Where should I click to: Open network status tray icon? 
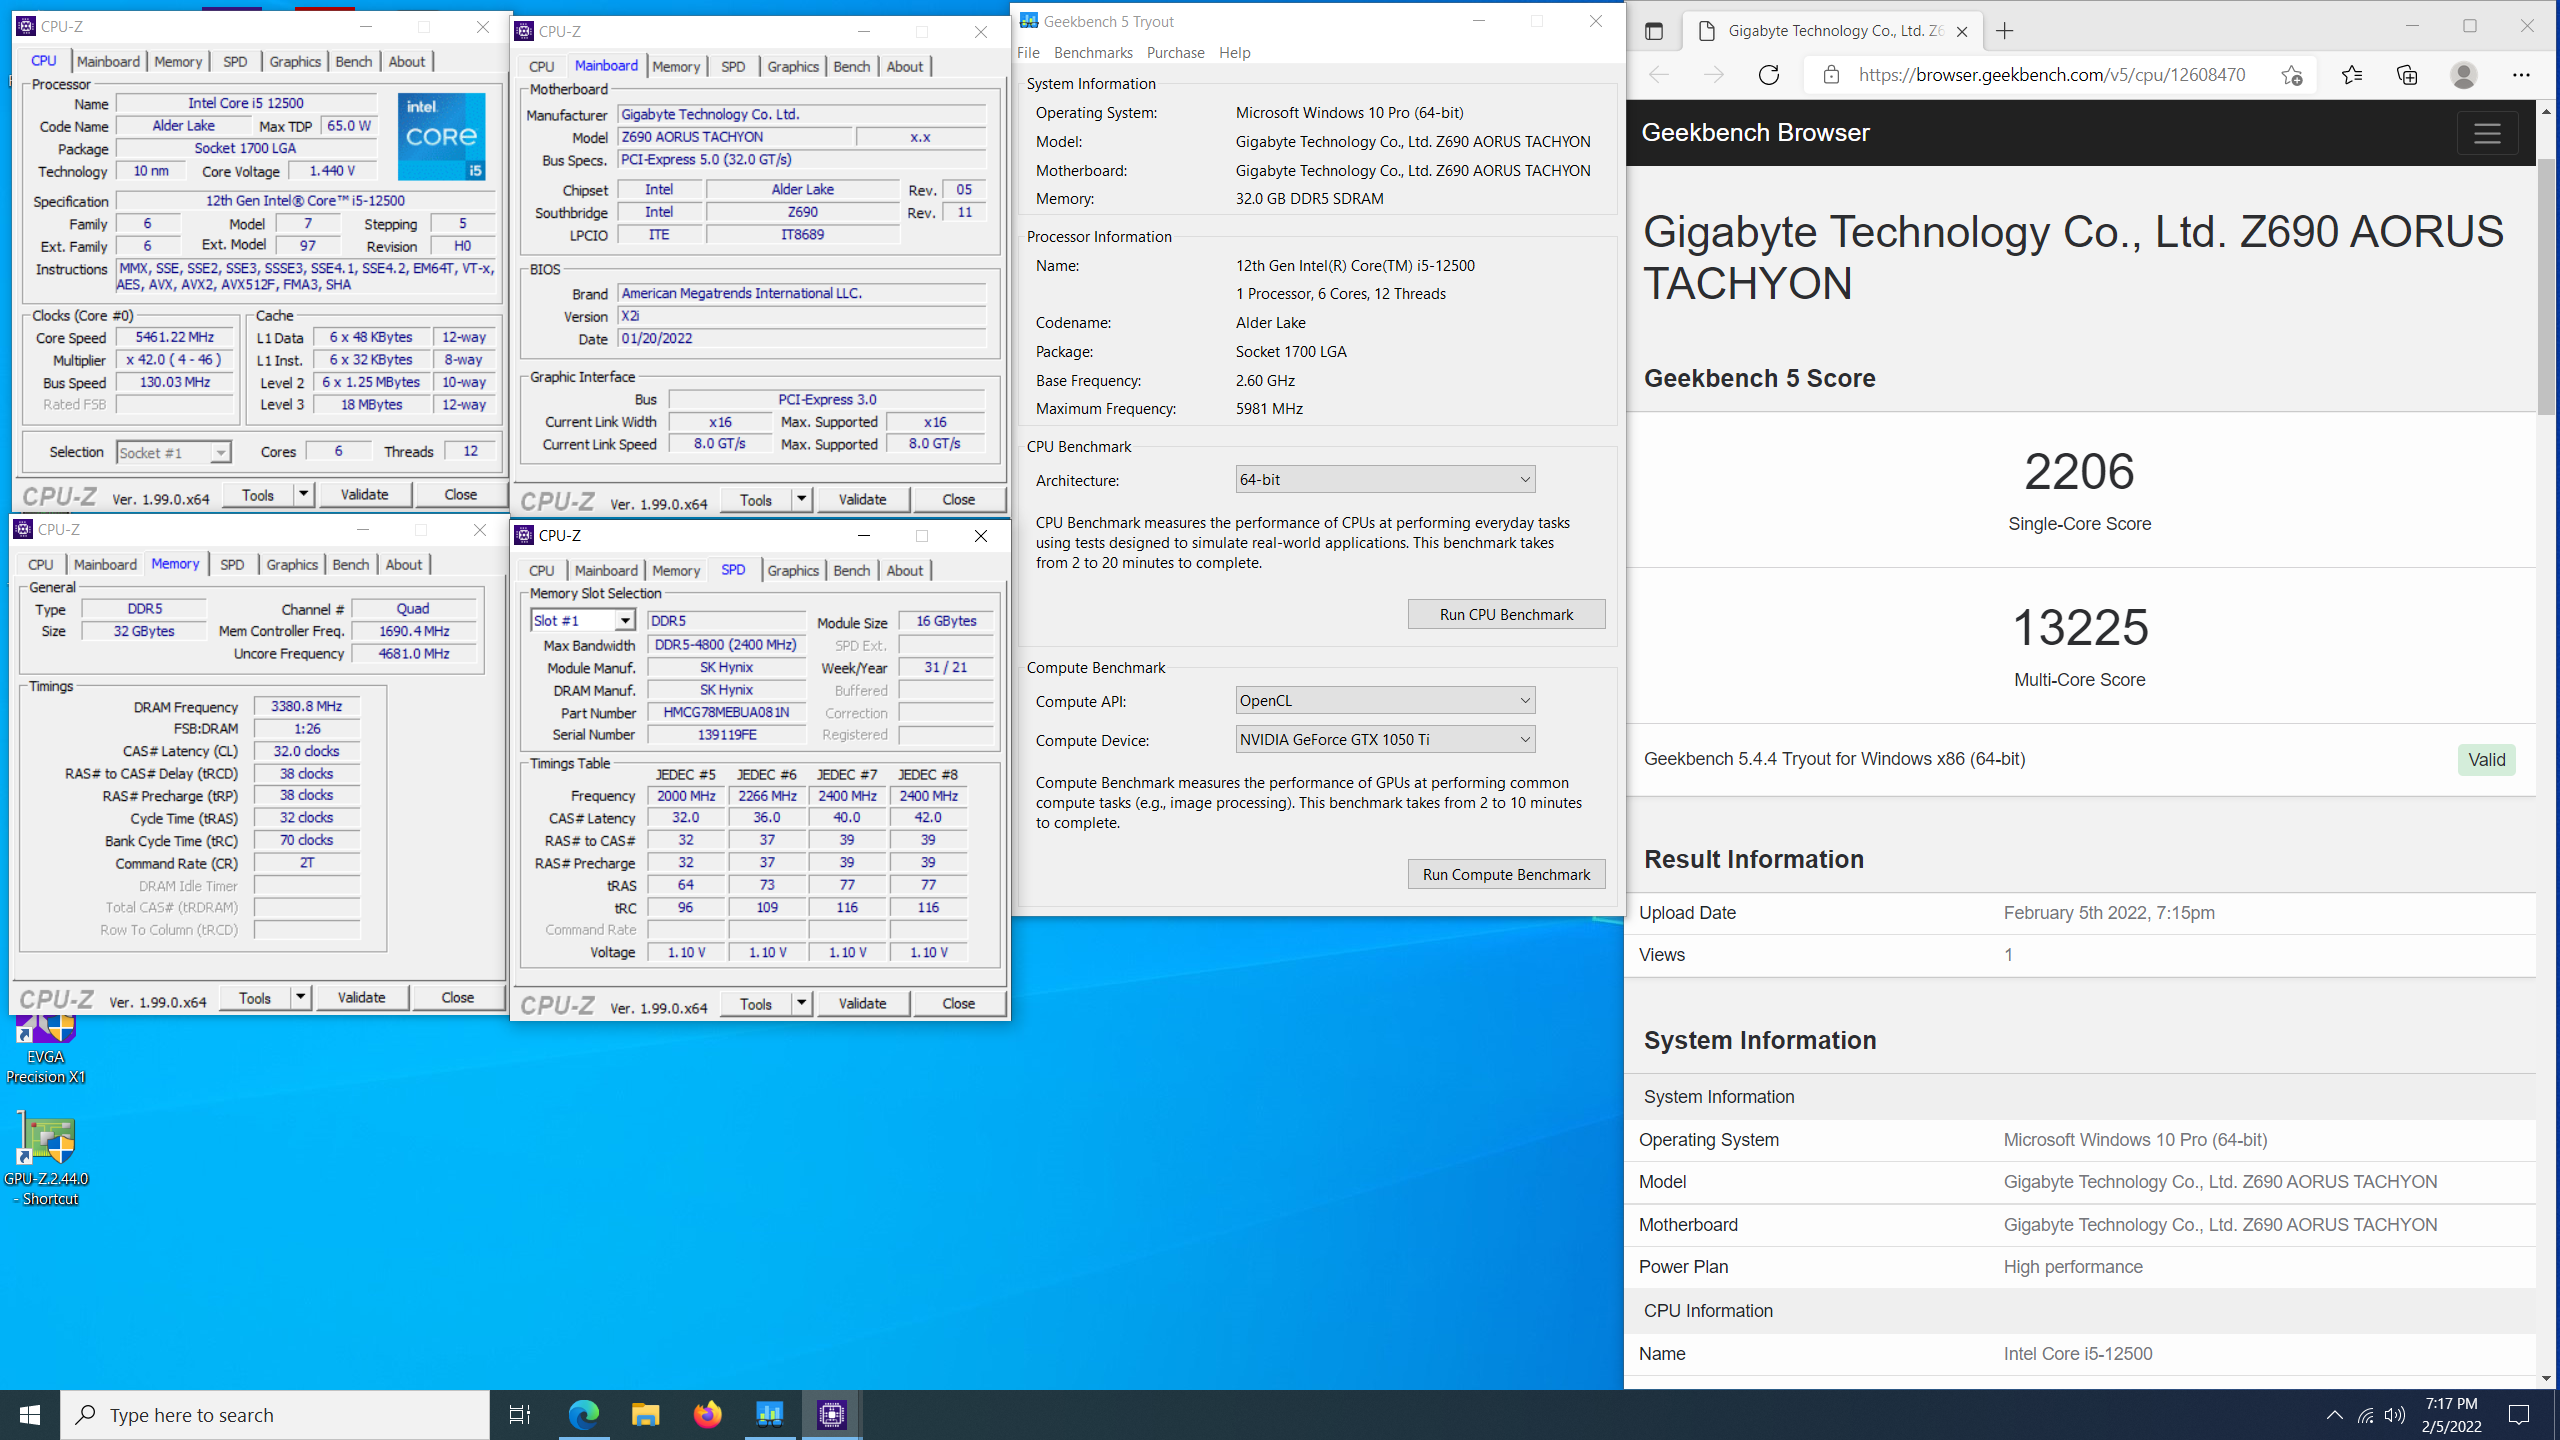(x=2365, y=1414)
